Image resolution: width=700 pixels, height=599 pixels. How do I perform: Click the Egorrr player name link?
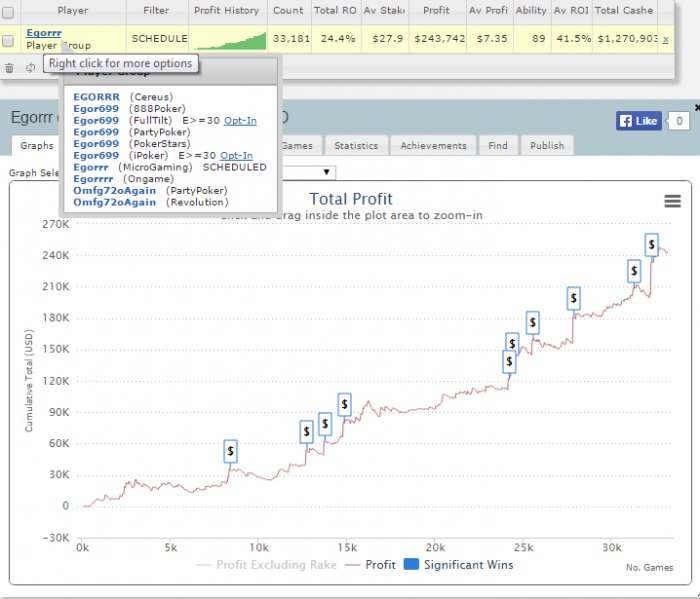tap(43, 32)
